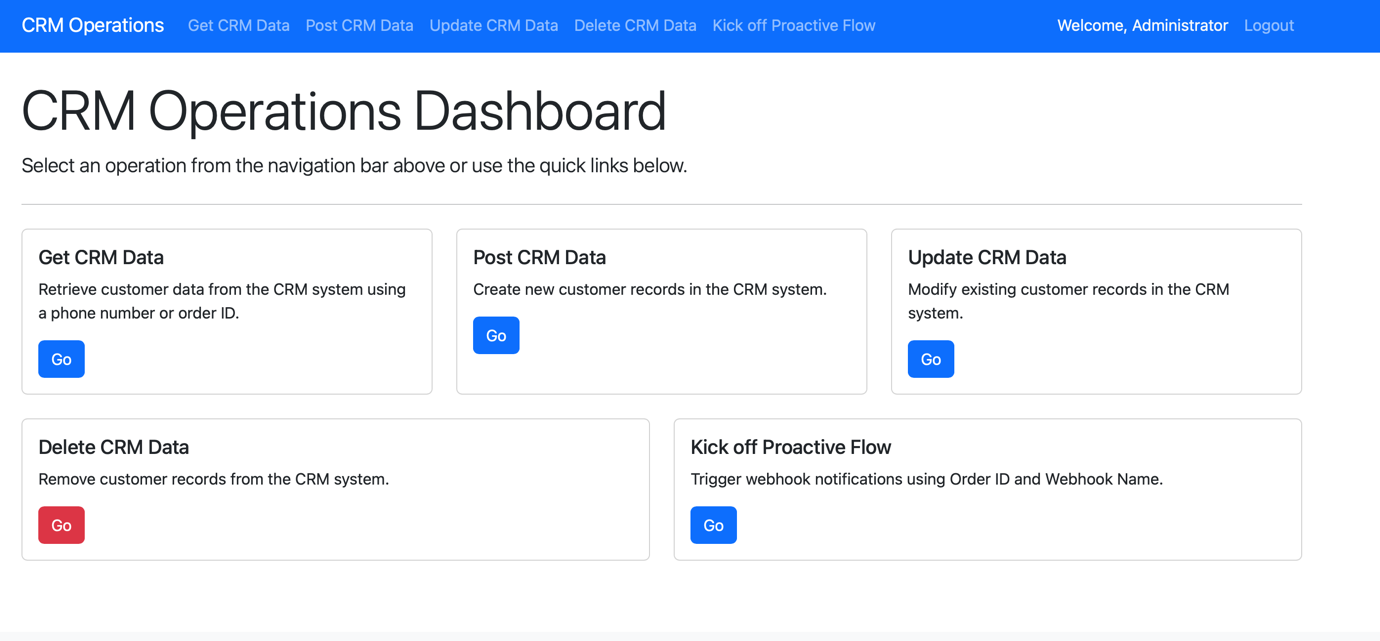Click the Update CRM Data card heading

(x=986, y=257)
